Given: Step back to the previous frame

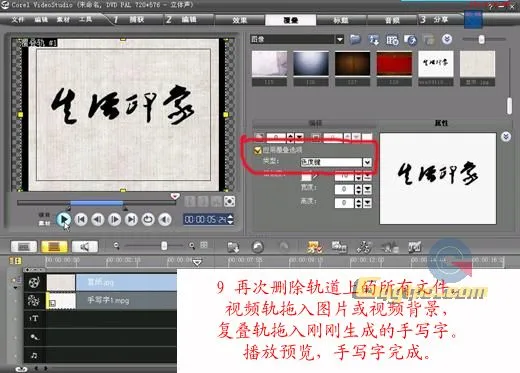Looking at the screenshot, I should pyautogui.click(x=98, y=219).
